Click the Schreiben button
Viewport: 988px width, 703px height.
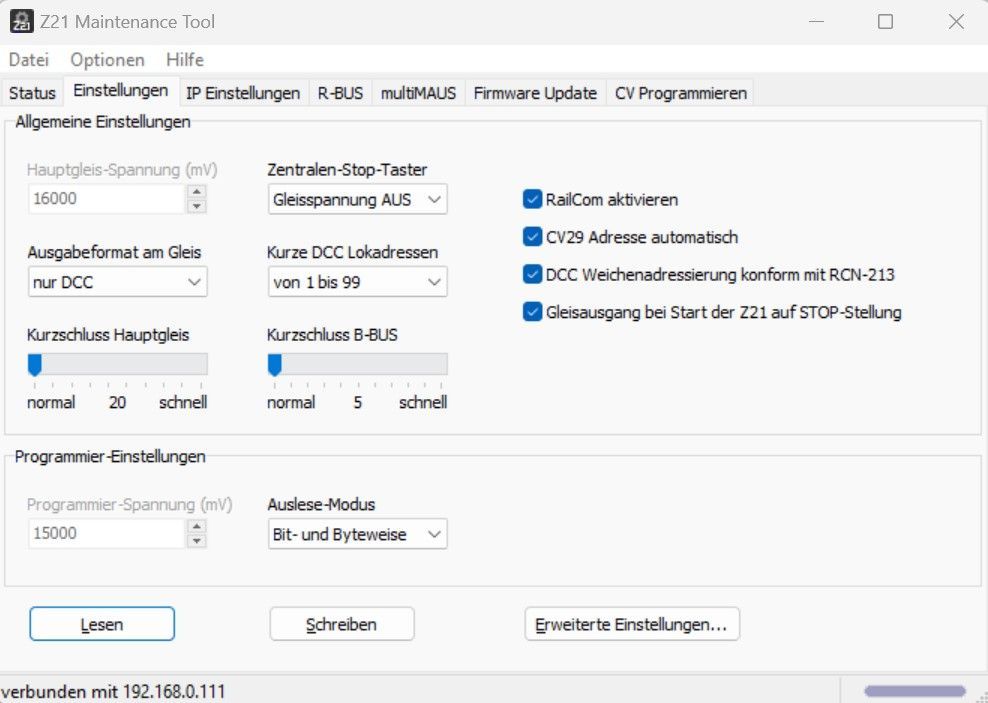click(x=342, y=624)
